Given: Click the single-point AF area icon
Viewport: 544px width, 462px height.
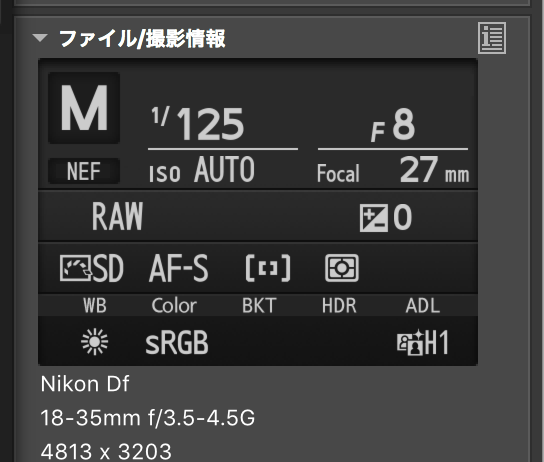Looking at the screenshot, I should [x=268, y=268].
